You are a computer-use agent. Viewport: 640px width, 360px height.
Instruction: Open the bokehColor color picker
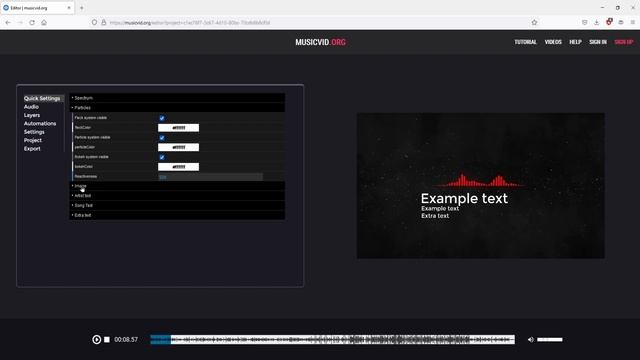tap(178, 167)
